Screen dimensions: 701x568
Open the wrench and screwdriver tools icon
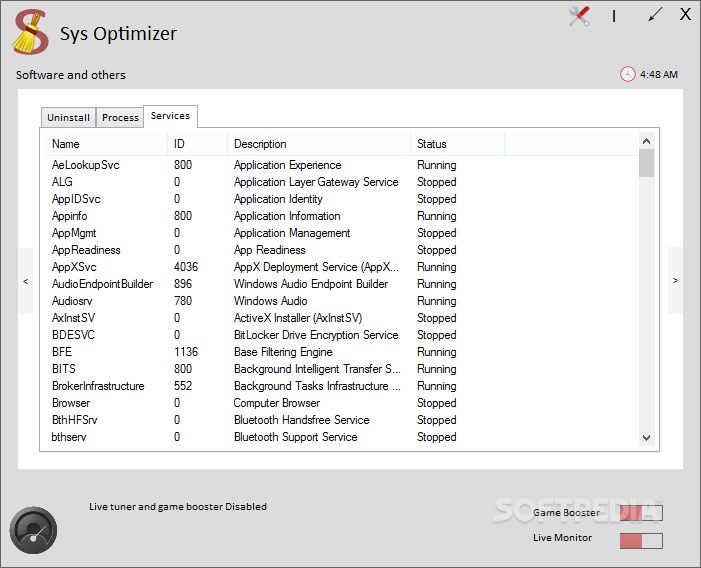click(x=579, y=17)
